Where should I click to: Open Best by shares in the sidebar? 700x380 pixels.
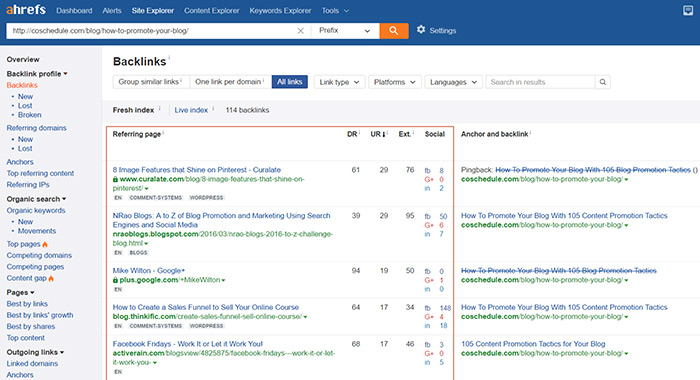click(31, 326)
